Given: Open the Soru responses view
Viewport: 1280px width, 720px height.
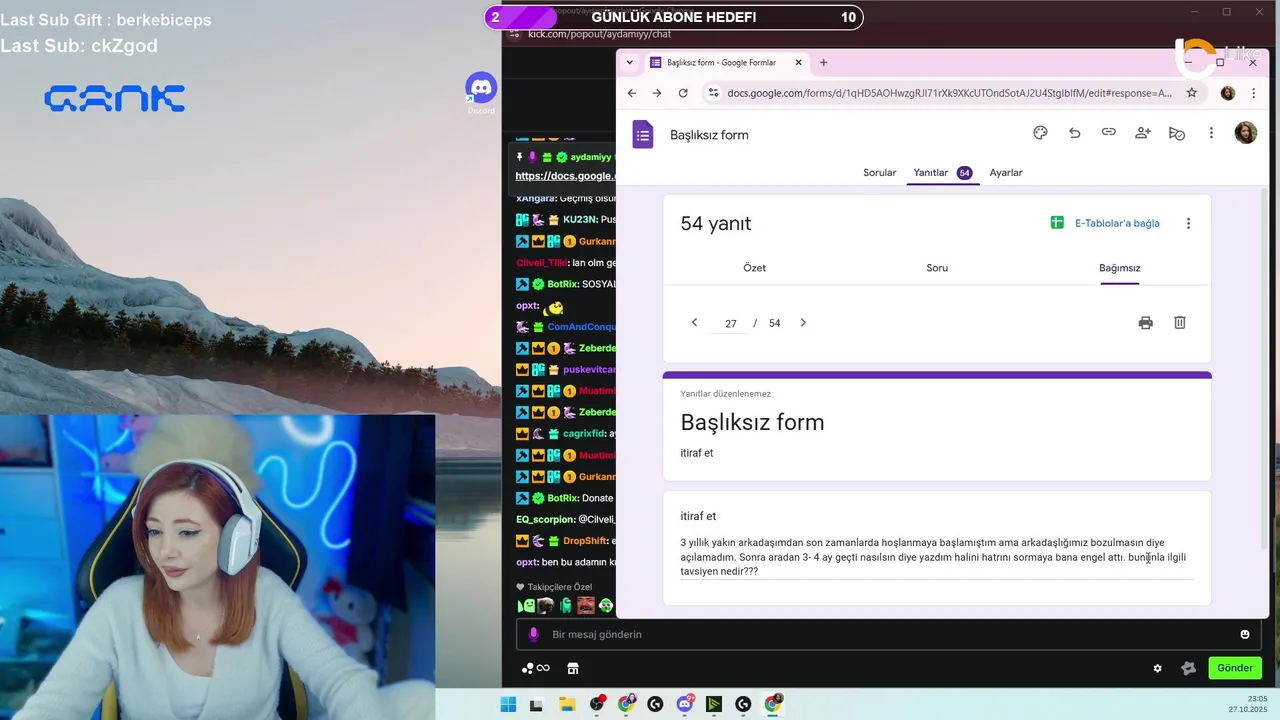Looking at the screenshot, I should (x=937, y=268).
